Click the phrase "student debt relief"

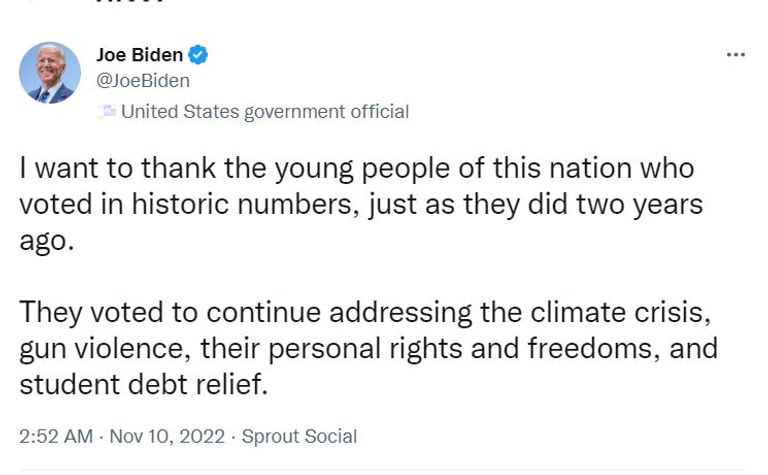pyautogui.click(x=143, y=385)
